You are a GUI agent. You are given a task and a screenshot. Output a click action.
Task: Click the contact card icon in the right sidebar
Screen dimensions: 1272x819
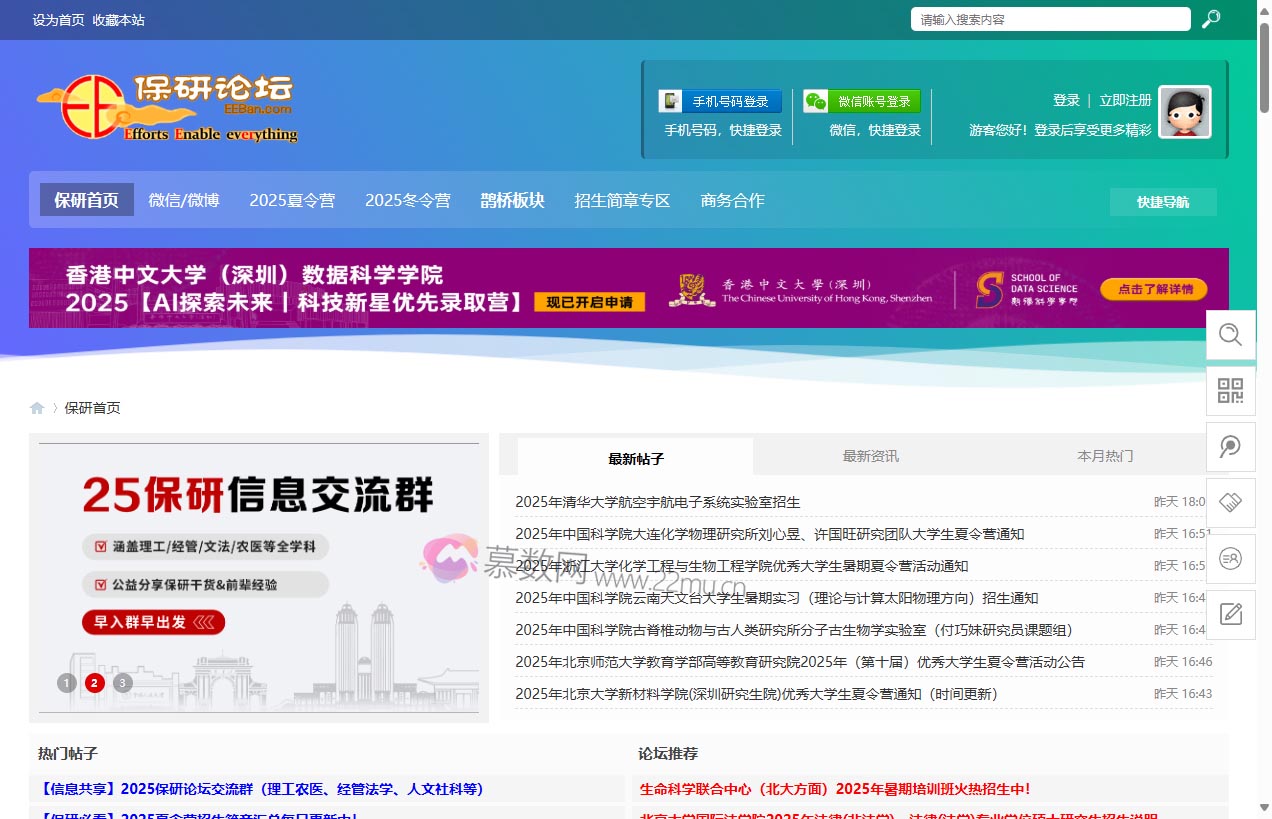pyautogui.click(x=1231, y=559)
